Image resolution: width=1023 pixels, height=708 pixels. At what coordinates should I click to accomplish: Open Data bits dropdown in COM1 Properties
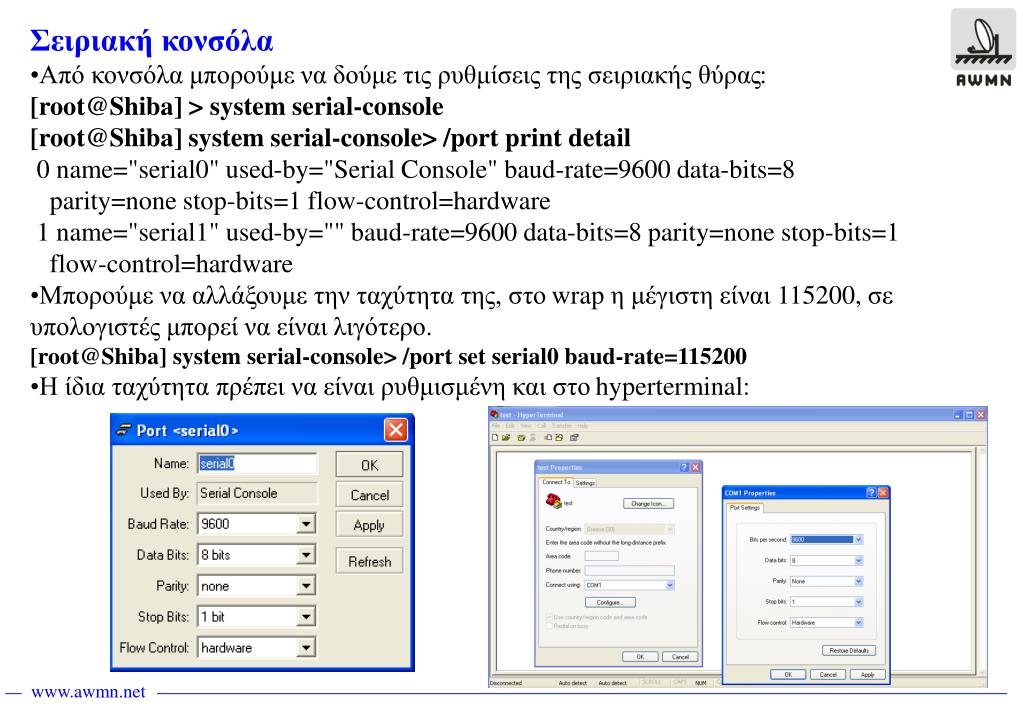tap(859, 561)
